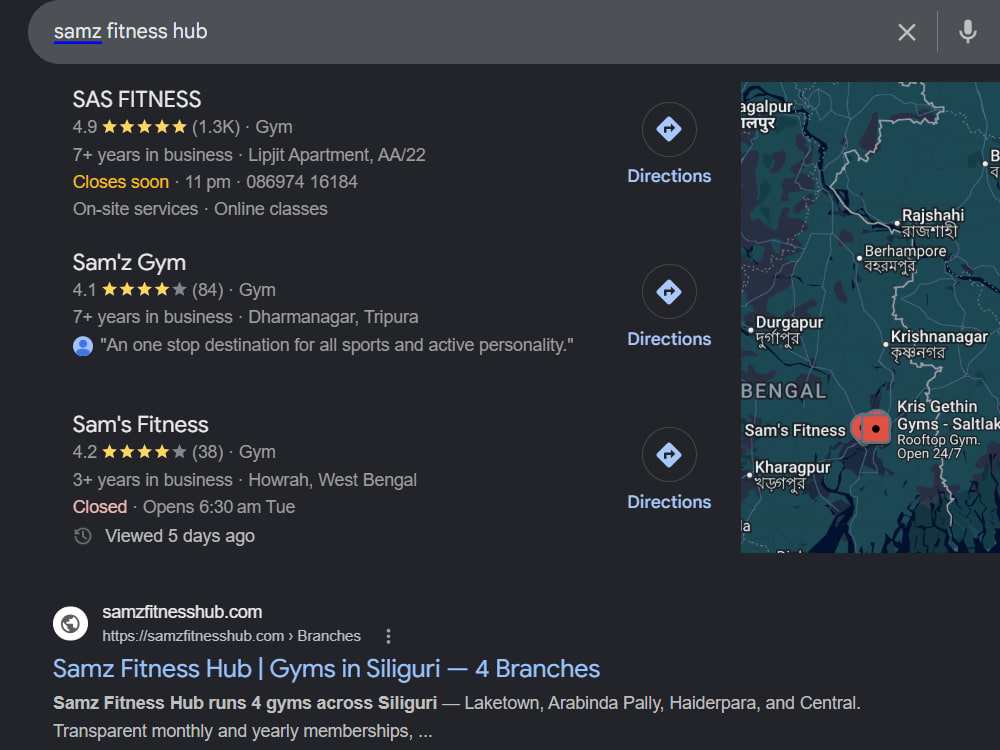Click the 'Viewed 5 days ago' text
Viewport: 1000px width, 750px height.
(180, 536)
